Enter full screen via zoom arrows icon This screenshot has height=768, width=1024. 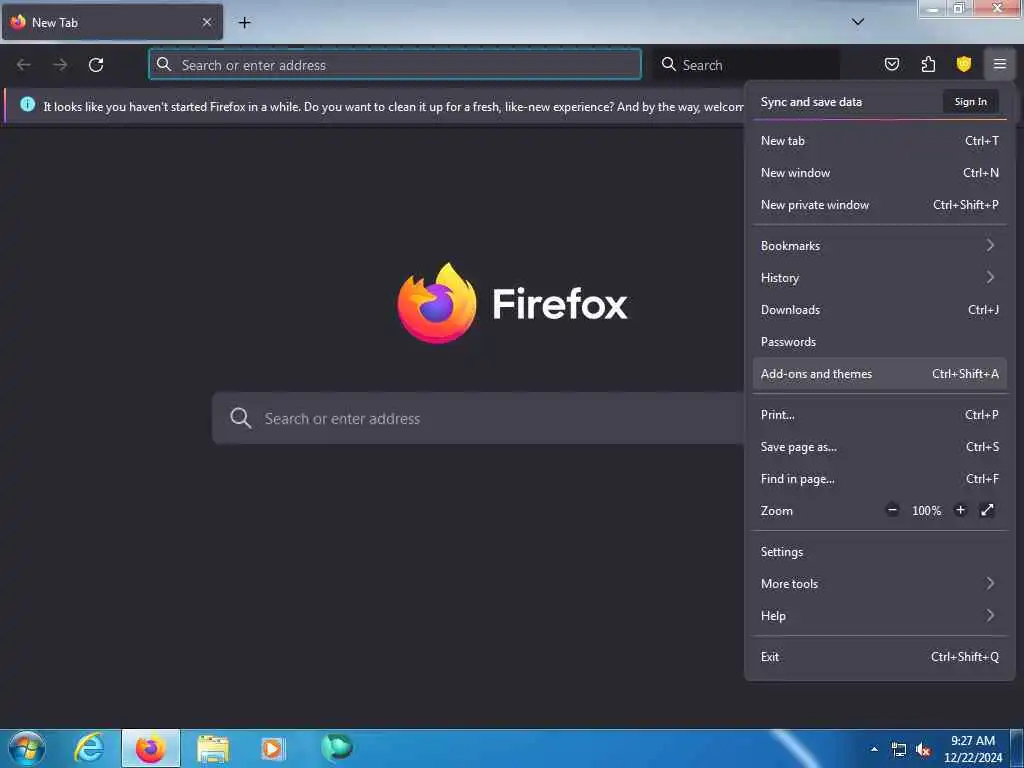pos(987,510)
